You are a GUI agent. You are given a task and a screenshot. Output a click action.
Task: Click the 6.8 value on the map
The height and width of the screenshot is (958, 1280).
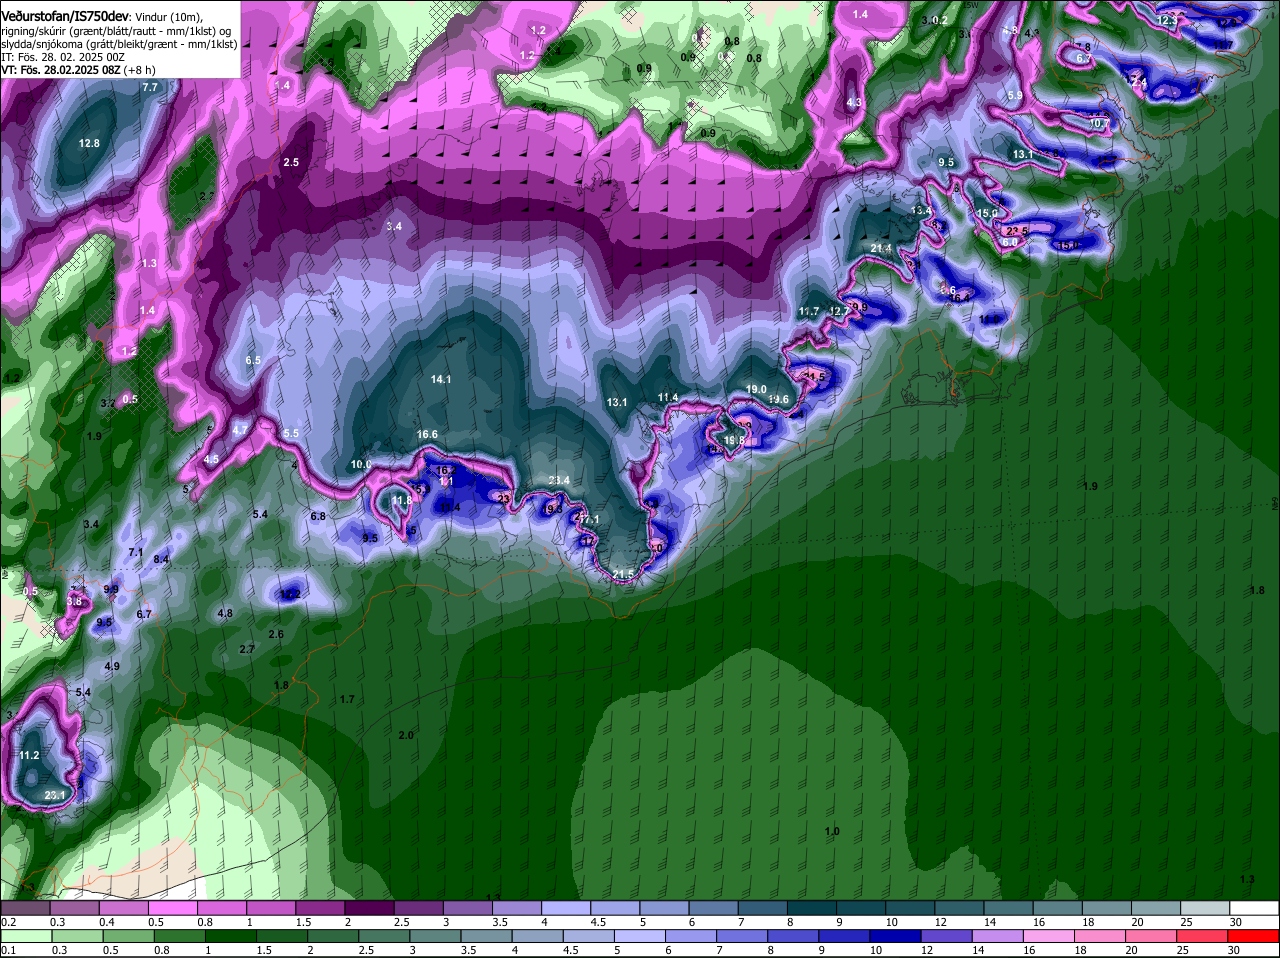coord(318,517)
